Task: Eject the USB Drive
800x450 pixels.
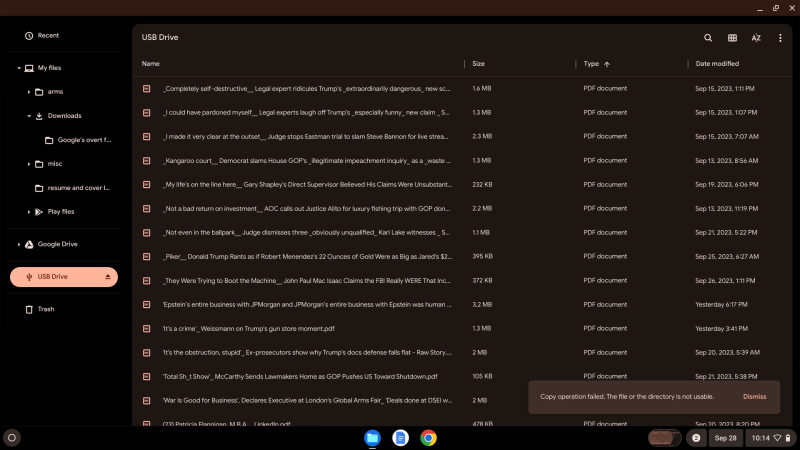Action: 108,277
